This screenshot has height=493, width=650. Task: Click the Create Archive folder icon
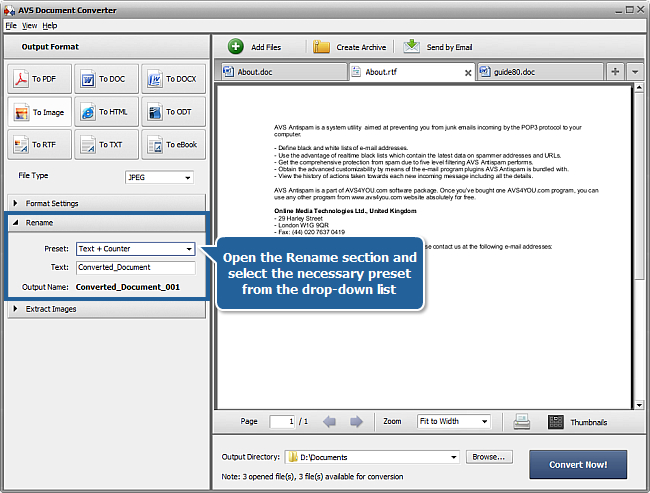[321, 47]
